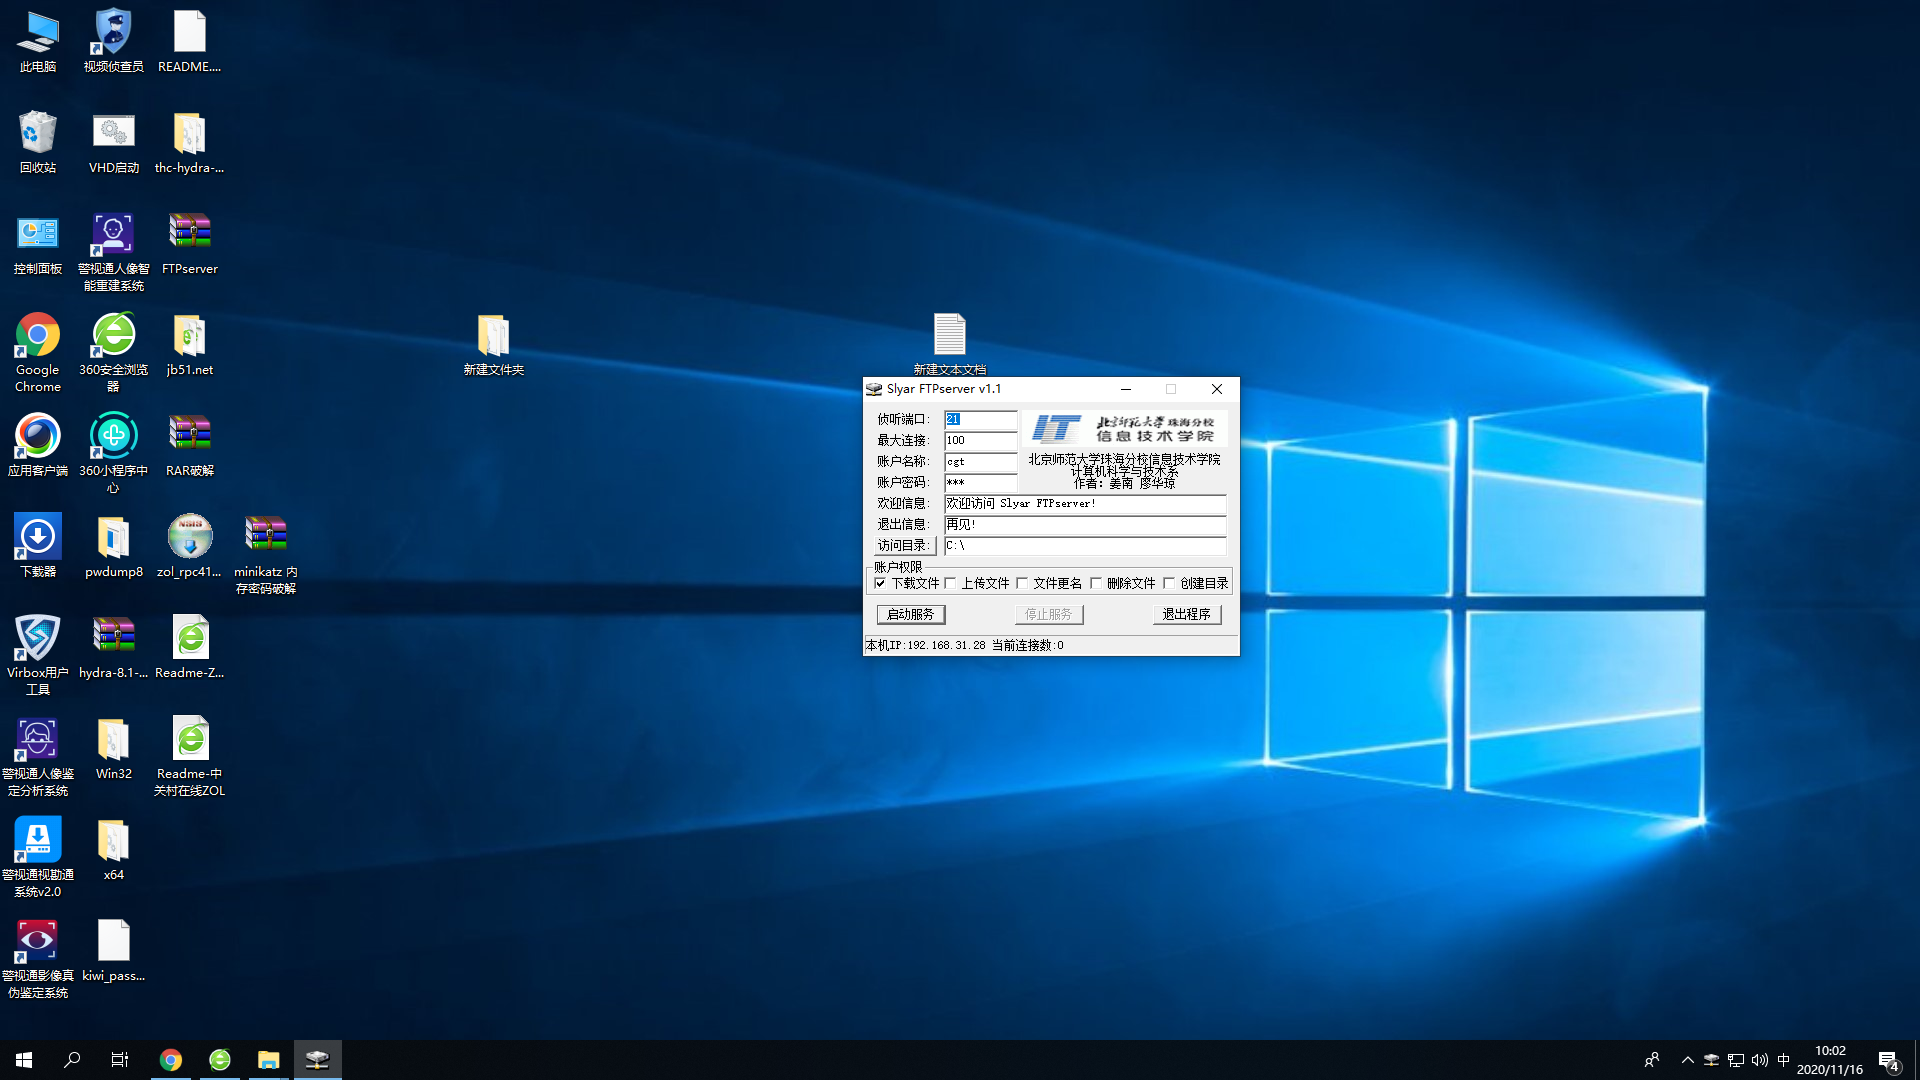Toggle the 下载文件 permission checkbox
The height and width of the screenshot is (1080, 1920).
tap(880, 583)
